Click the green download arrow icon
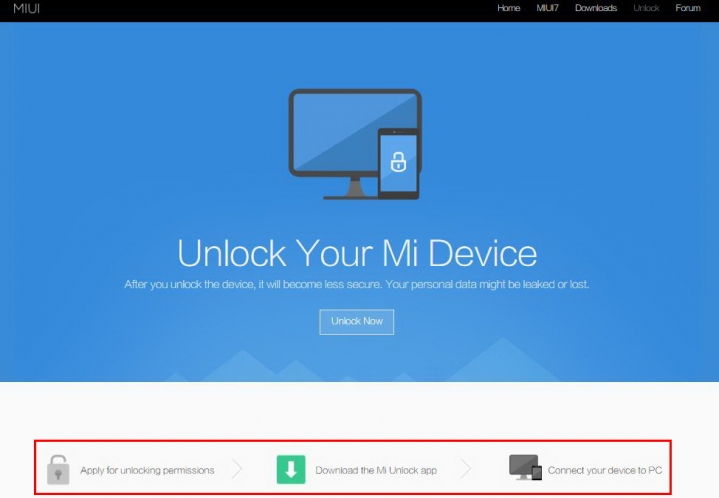Viewport: 719px width, 498px height. [x=291, y=470]
